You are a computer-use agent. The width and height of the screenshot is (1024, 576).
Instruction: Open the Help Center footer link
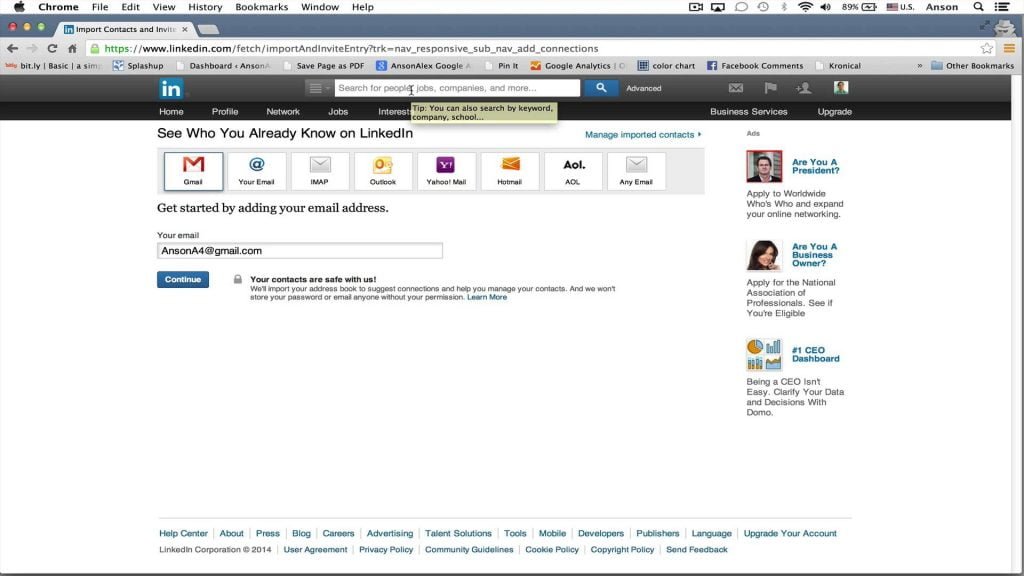183,534
